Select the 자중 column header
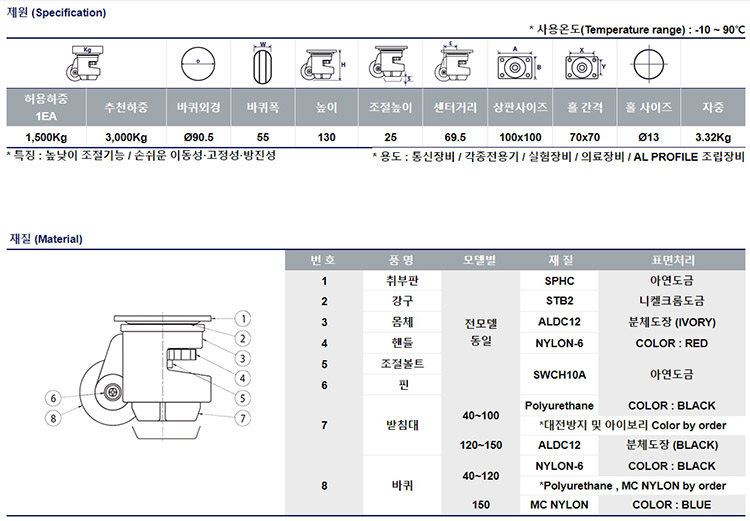750x521 pixels. point(713,107)
